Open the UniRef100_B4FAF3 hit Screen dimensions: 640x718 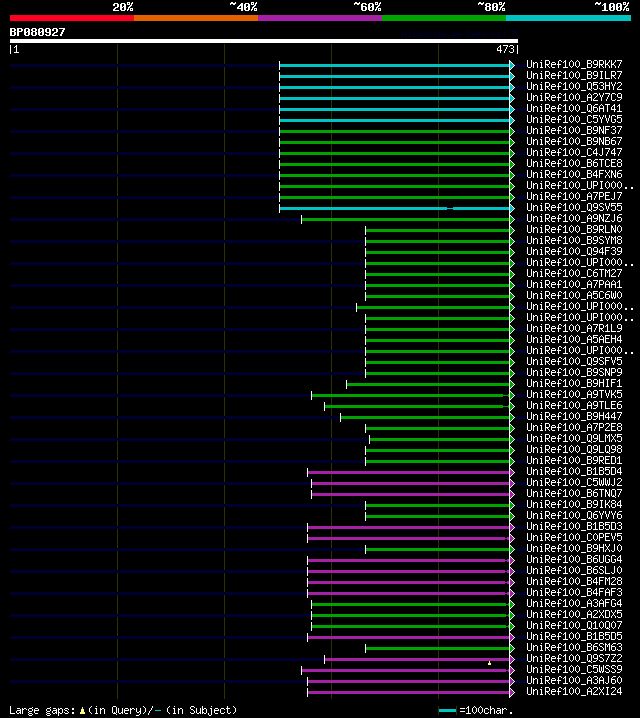click(x=574, y=592)
